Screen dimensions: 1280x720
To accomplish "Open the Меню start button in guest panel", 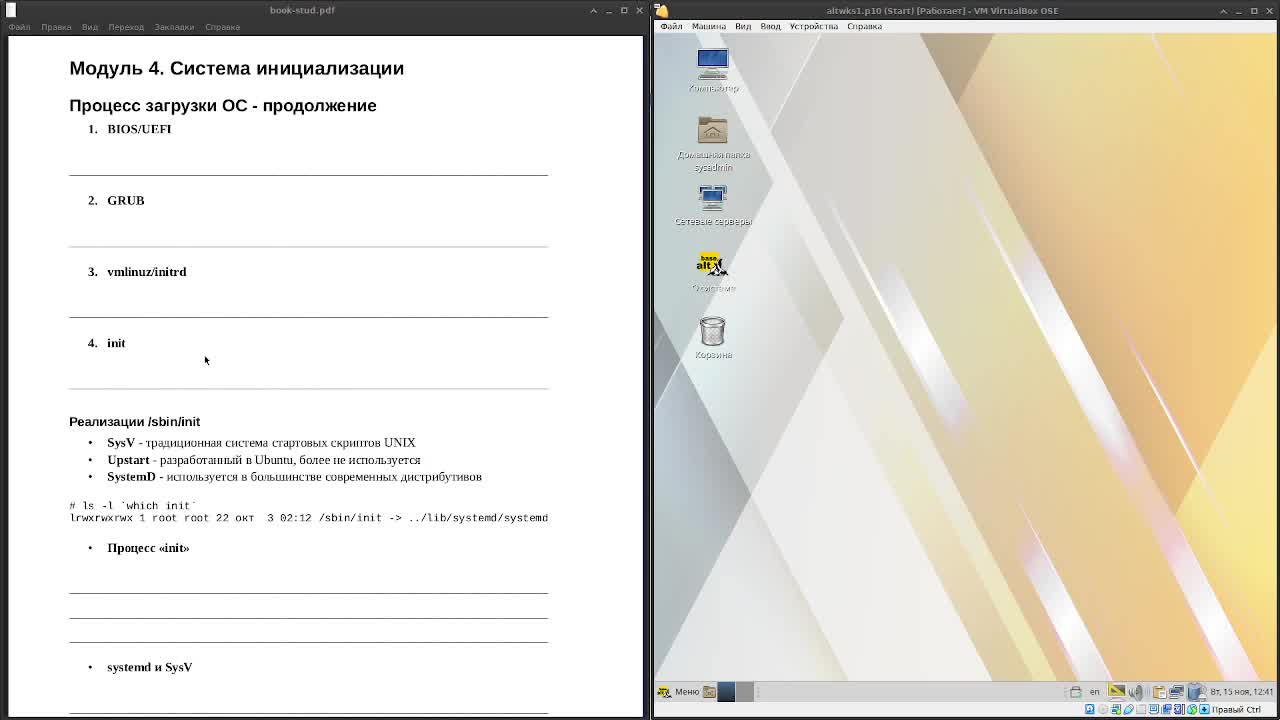I will tap(679, 691).
